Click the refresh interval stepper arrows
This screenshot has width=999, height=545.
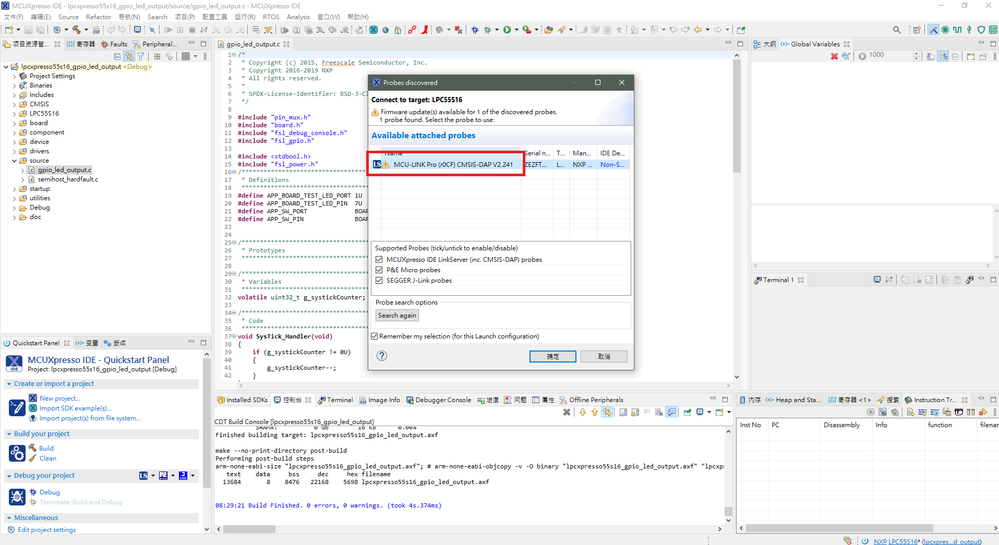916,56
